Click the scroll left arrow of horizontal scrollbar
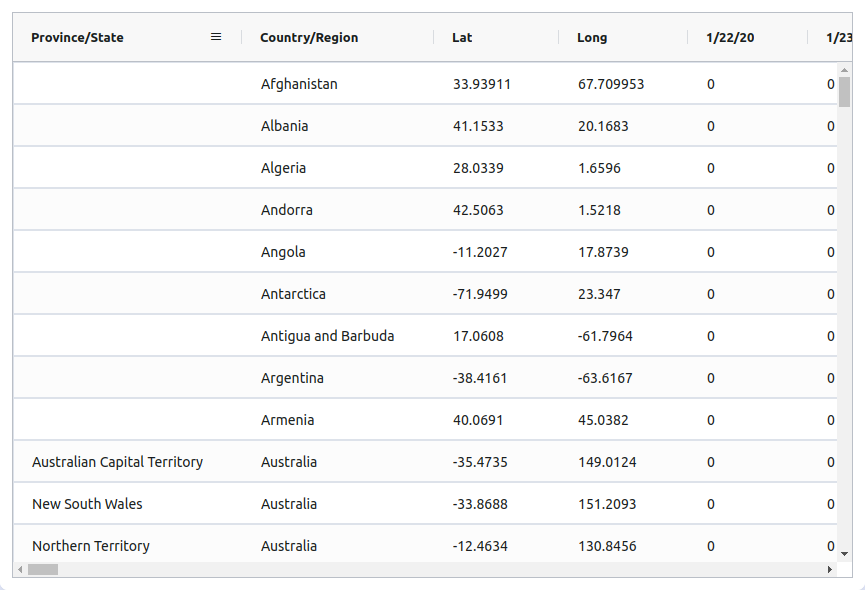Image resolution: width=865 pixels, height=590 pixels. click(x=20, y=570)
